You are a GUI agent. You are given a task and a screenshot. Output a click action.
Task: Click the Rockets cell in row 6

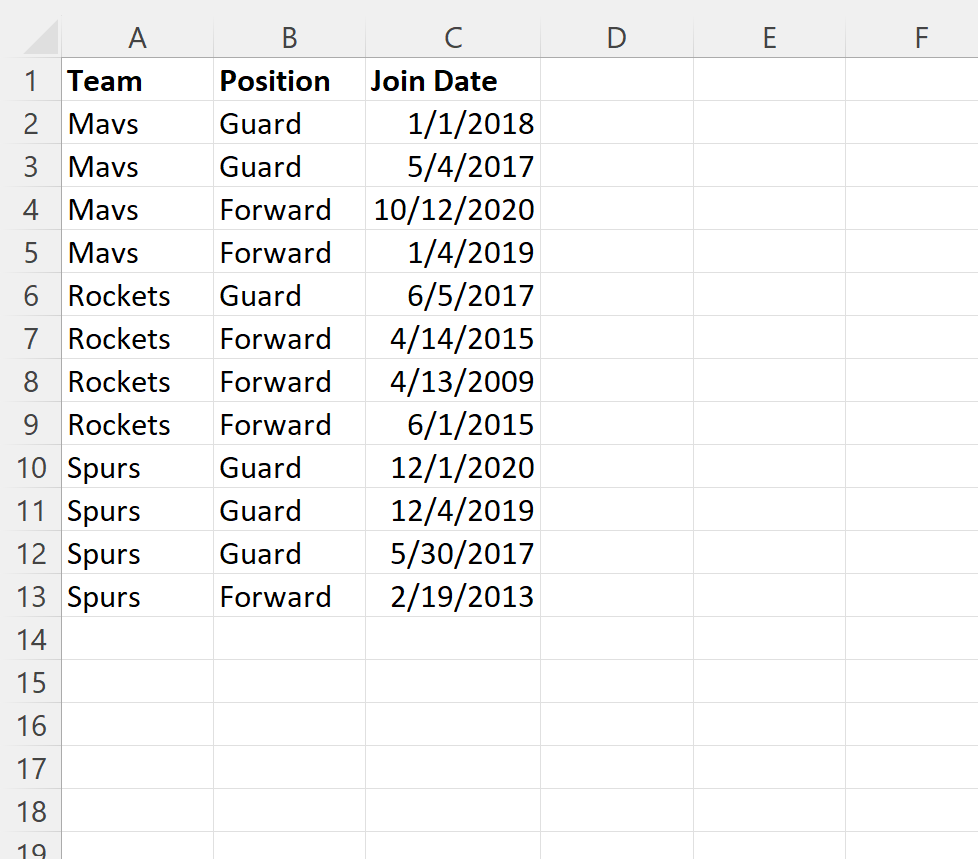[x=138, y=295]
